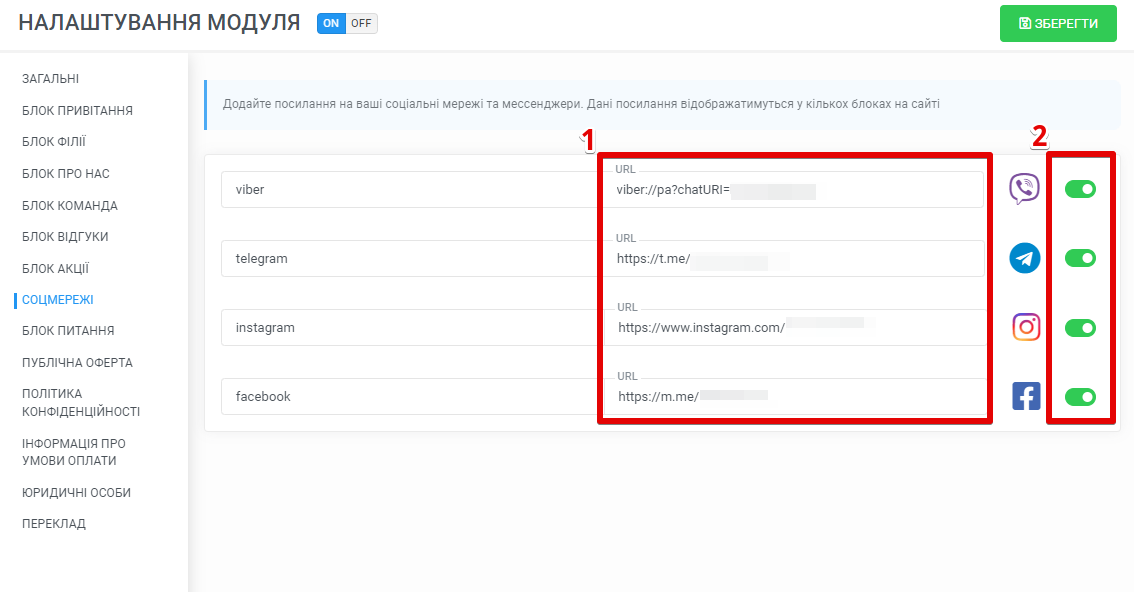Focus the telegram t.me URL field
The height and width of the screenshot is (592, 1134).
pyautogui.click(x=794, y=259)
